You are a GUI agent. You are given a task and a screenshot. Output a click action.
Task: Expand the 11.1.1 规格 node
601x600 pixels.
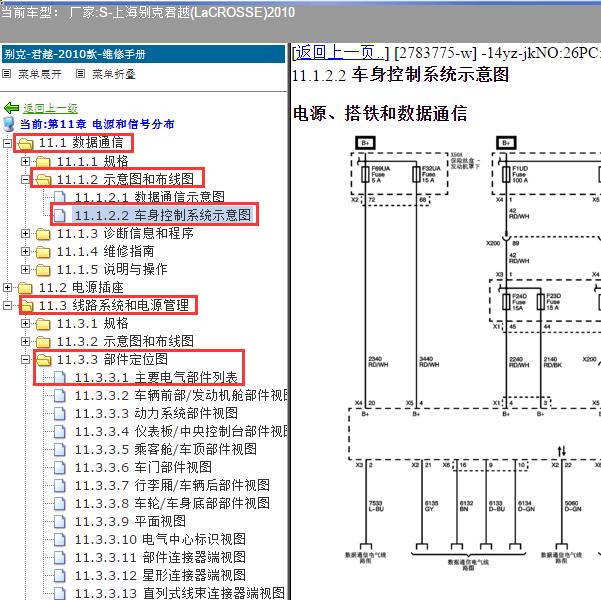[25, 161]
